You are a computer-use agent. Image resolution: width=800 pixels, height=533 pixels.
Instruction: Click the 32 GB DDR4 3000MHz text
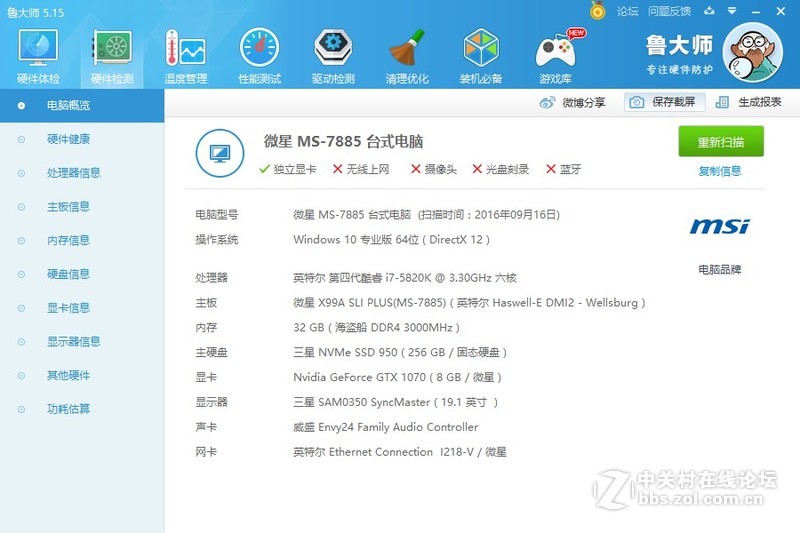coord(377,327)
